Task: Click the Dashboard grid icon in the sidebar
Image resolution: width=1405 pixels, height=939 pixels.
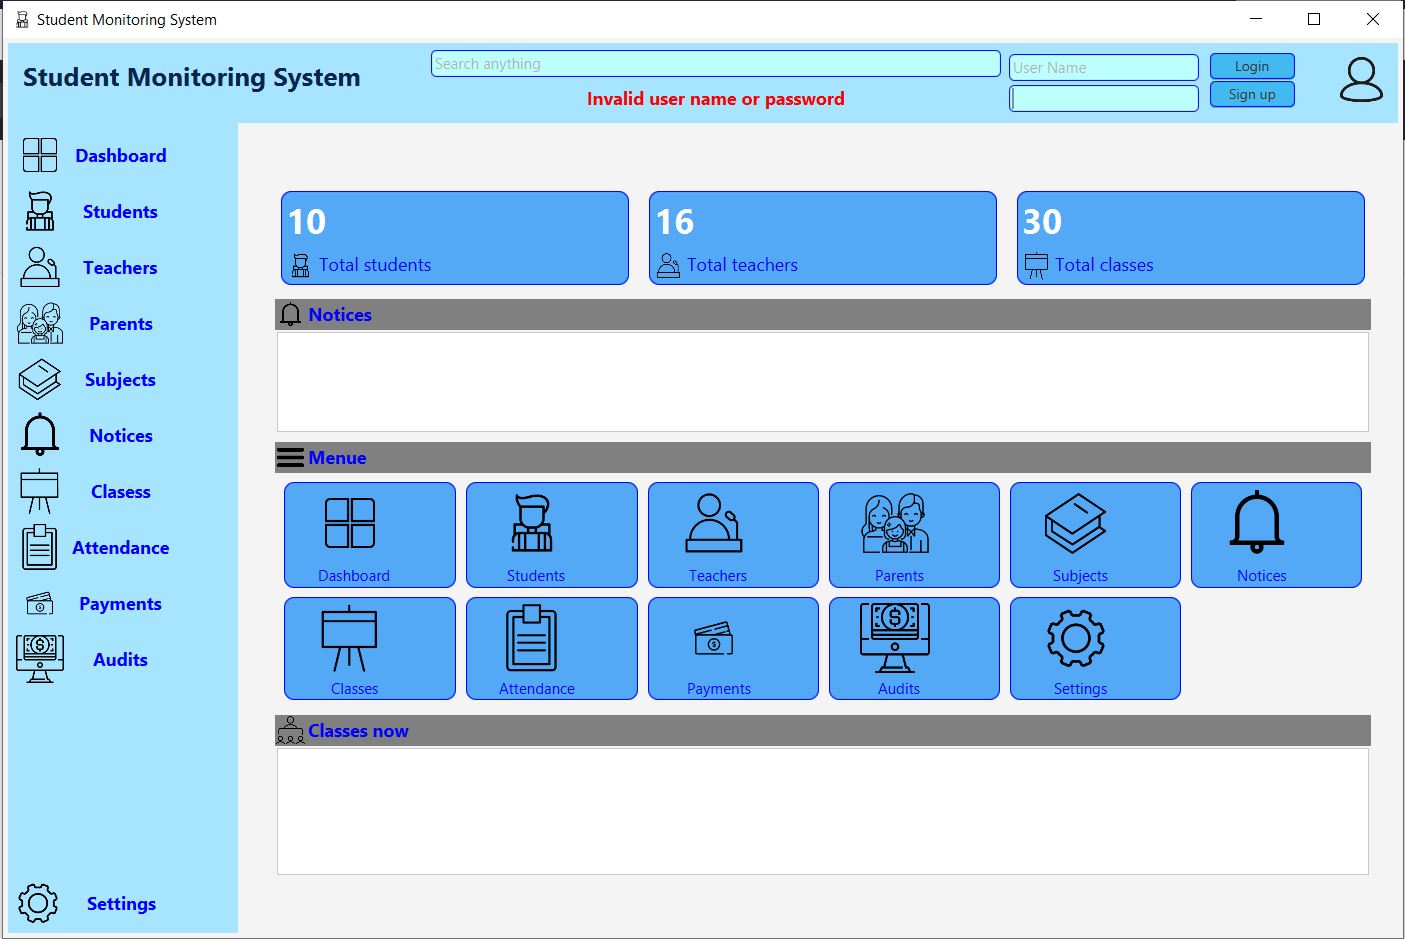Action: click(x=40, y=155)
